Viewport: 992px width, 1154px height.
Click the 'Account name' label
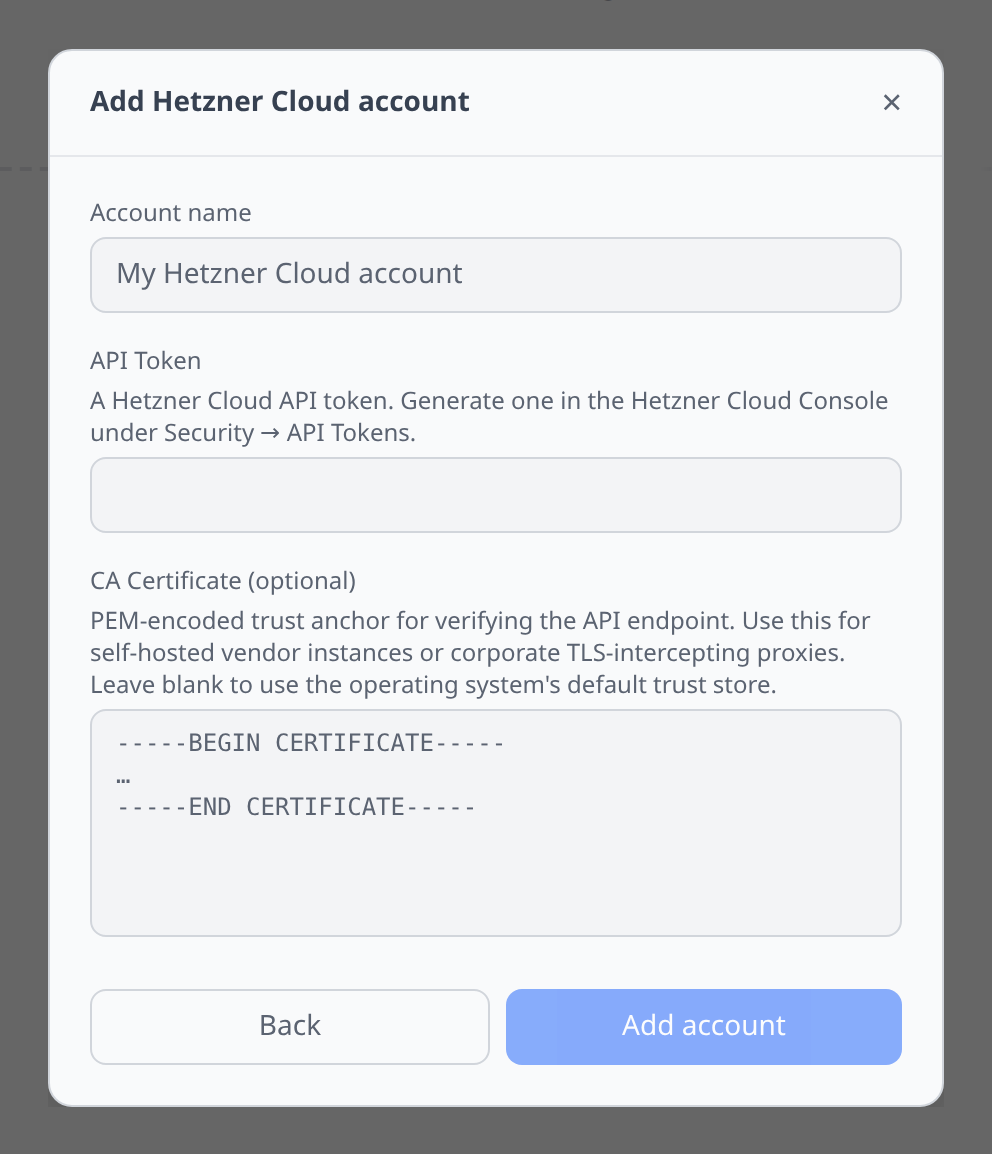(171, 213)
